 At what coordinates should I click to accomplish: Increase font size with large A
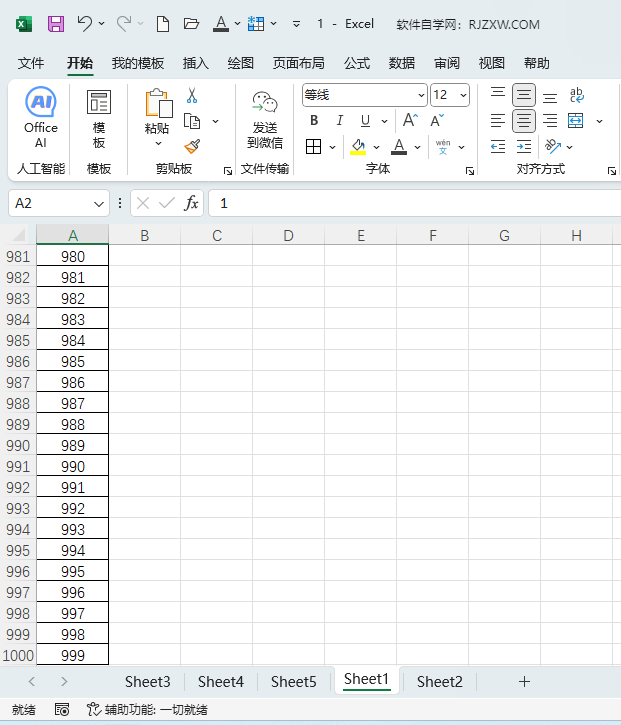[x=410, y=120]
